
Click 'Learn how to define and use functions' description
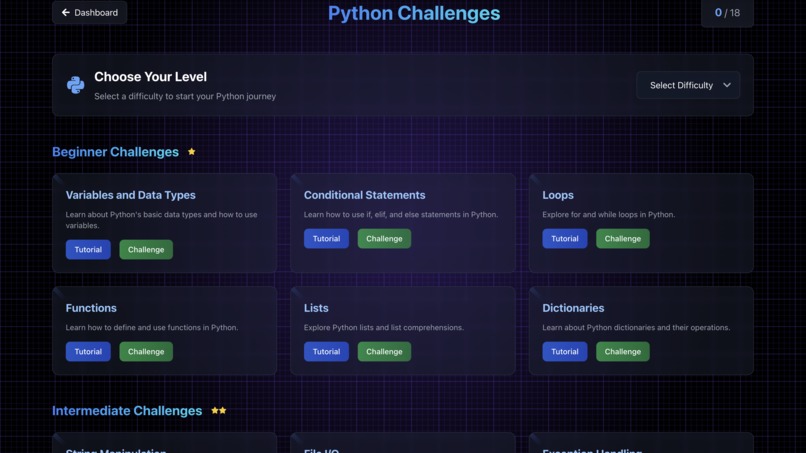tap(152, 327)
